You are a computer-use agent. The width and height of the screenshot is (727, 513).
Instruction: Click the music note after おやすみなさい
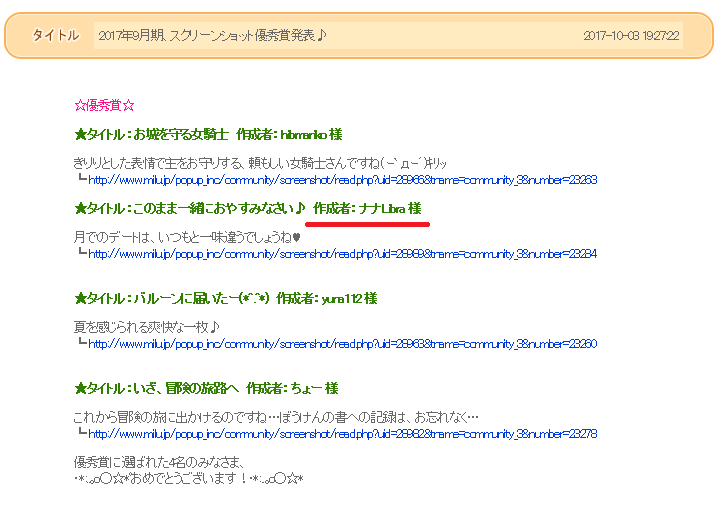pyautogui.click(x=300, y=208)
